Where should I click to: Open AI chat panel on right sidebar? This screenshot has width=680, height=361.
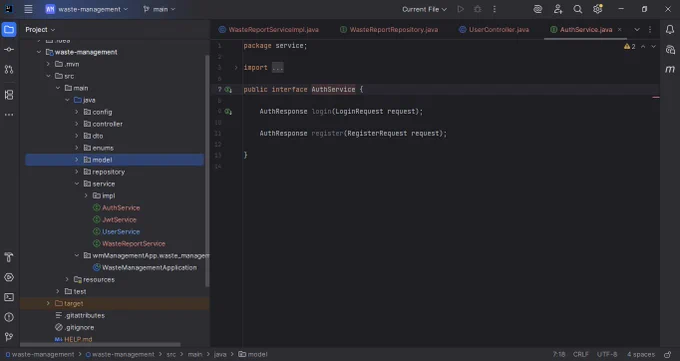[x=670, y=49]
